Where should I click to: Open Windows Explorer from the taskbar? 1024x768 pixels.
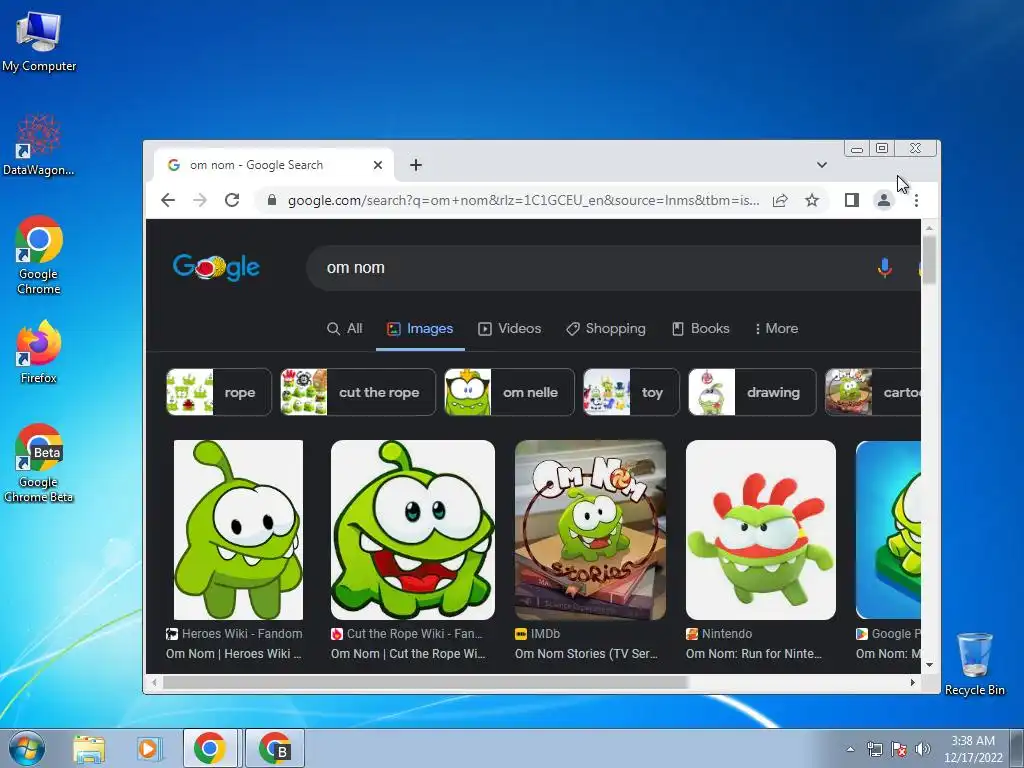89,748
